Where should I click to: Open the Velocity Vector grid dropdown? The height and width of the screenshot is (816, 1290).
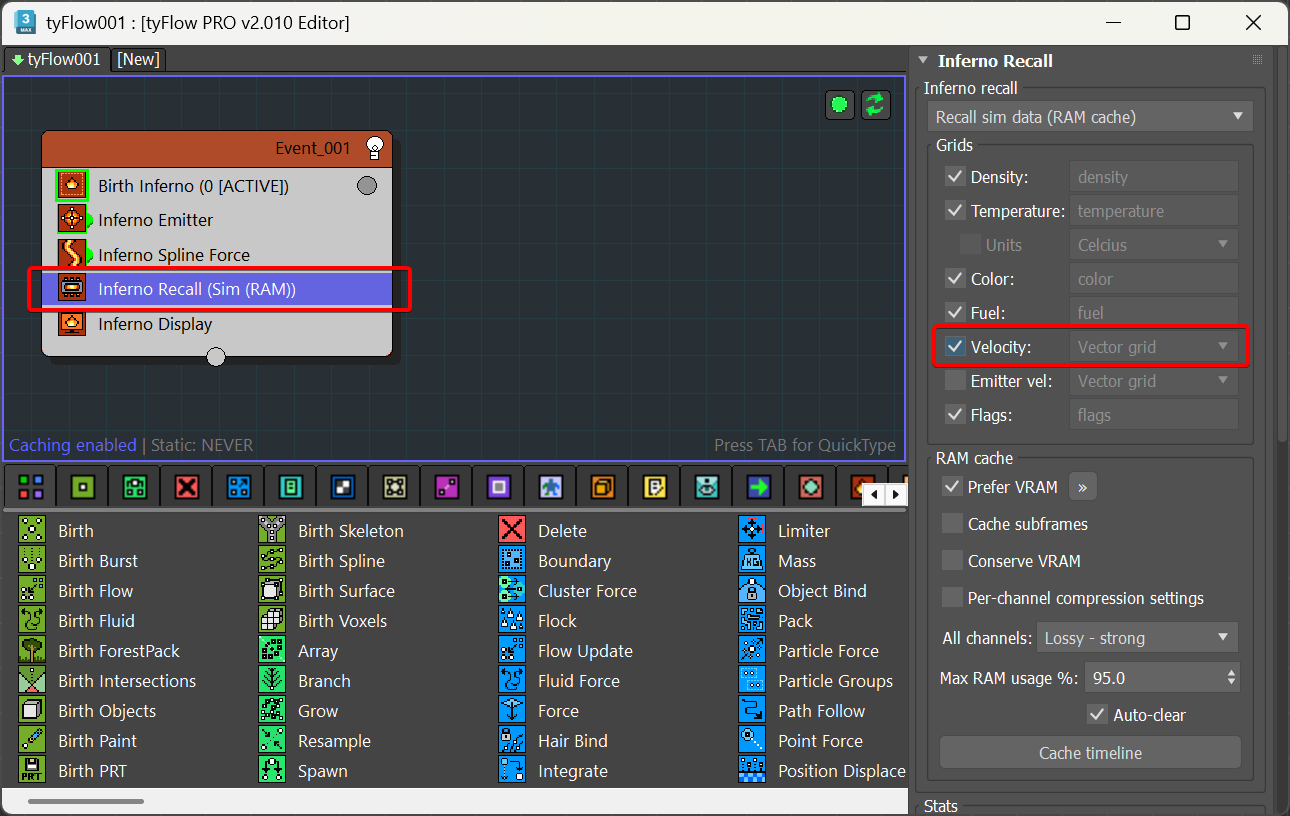click(x=1154, y=347)
